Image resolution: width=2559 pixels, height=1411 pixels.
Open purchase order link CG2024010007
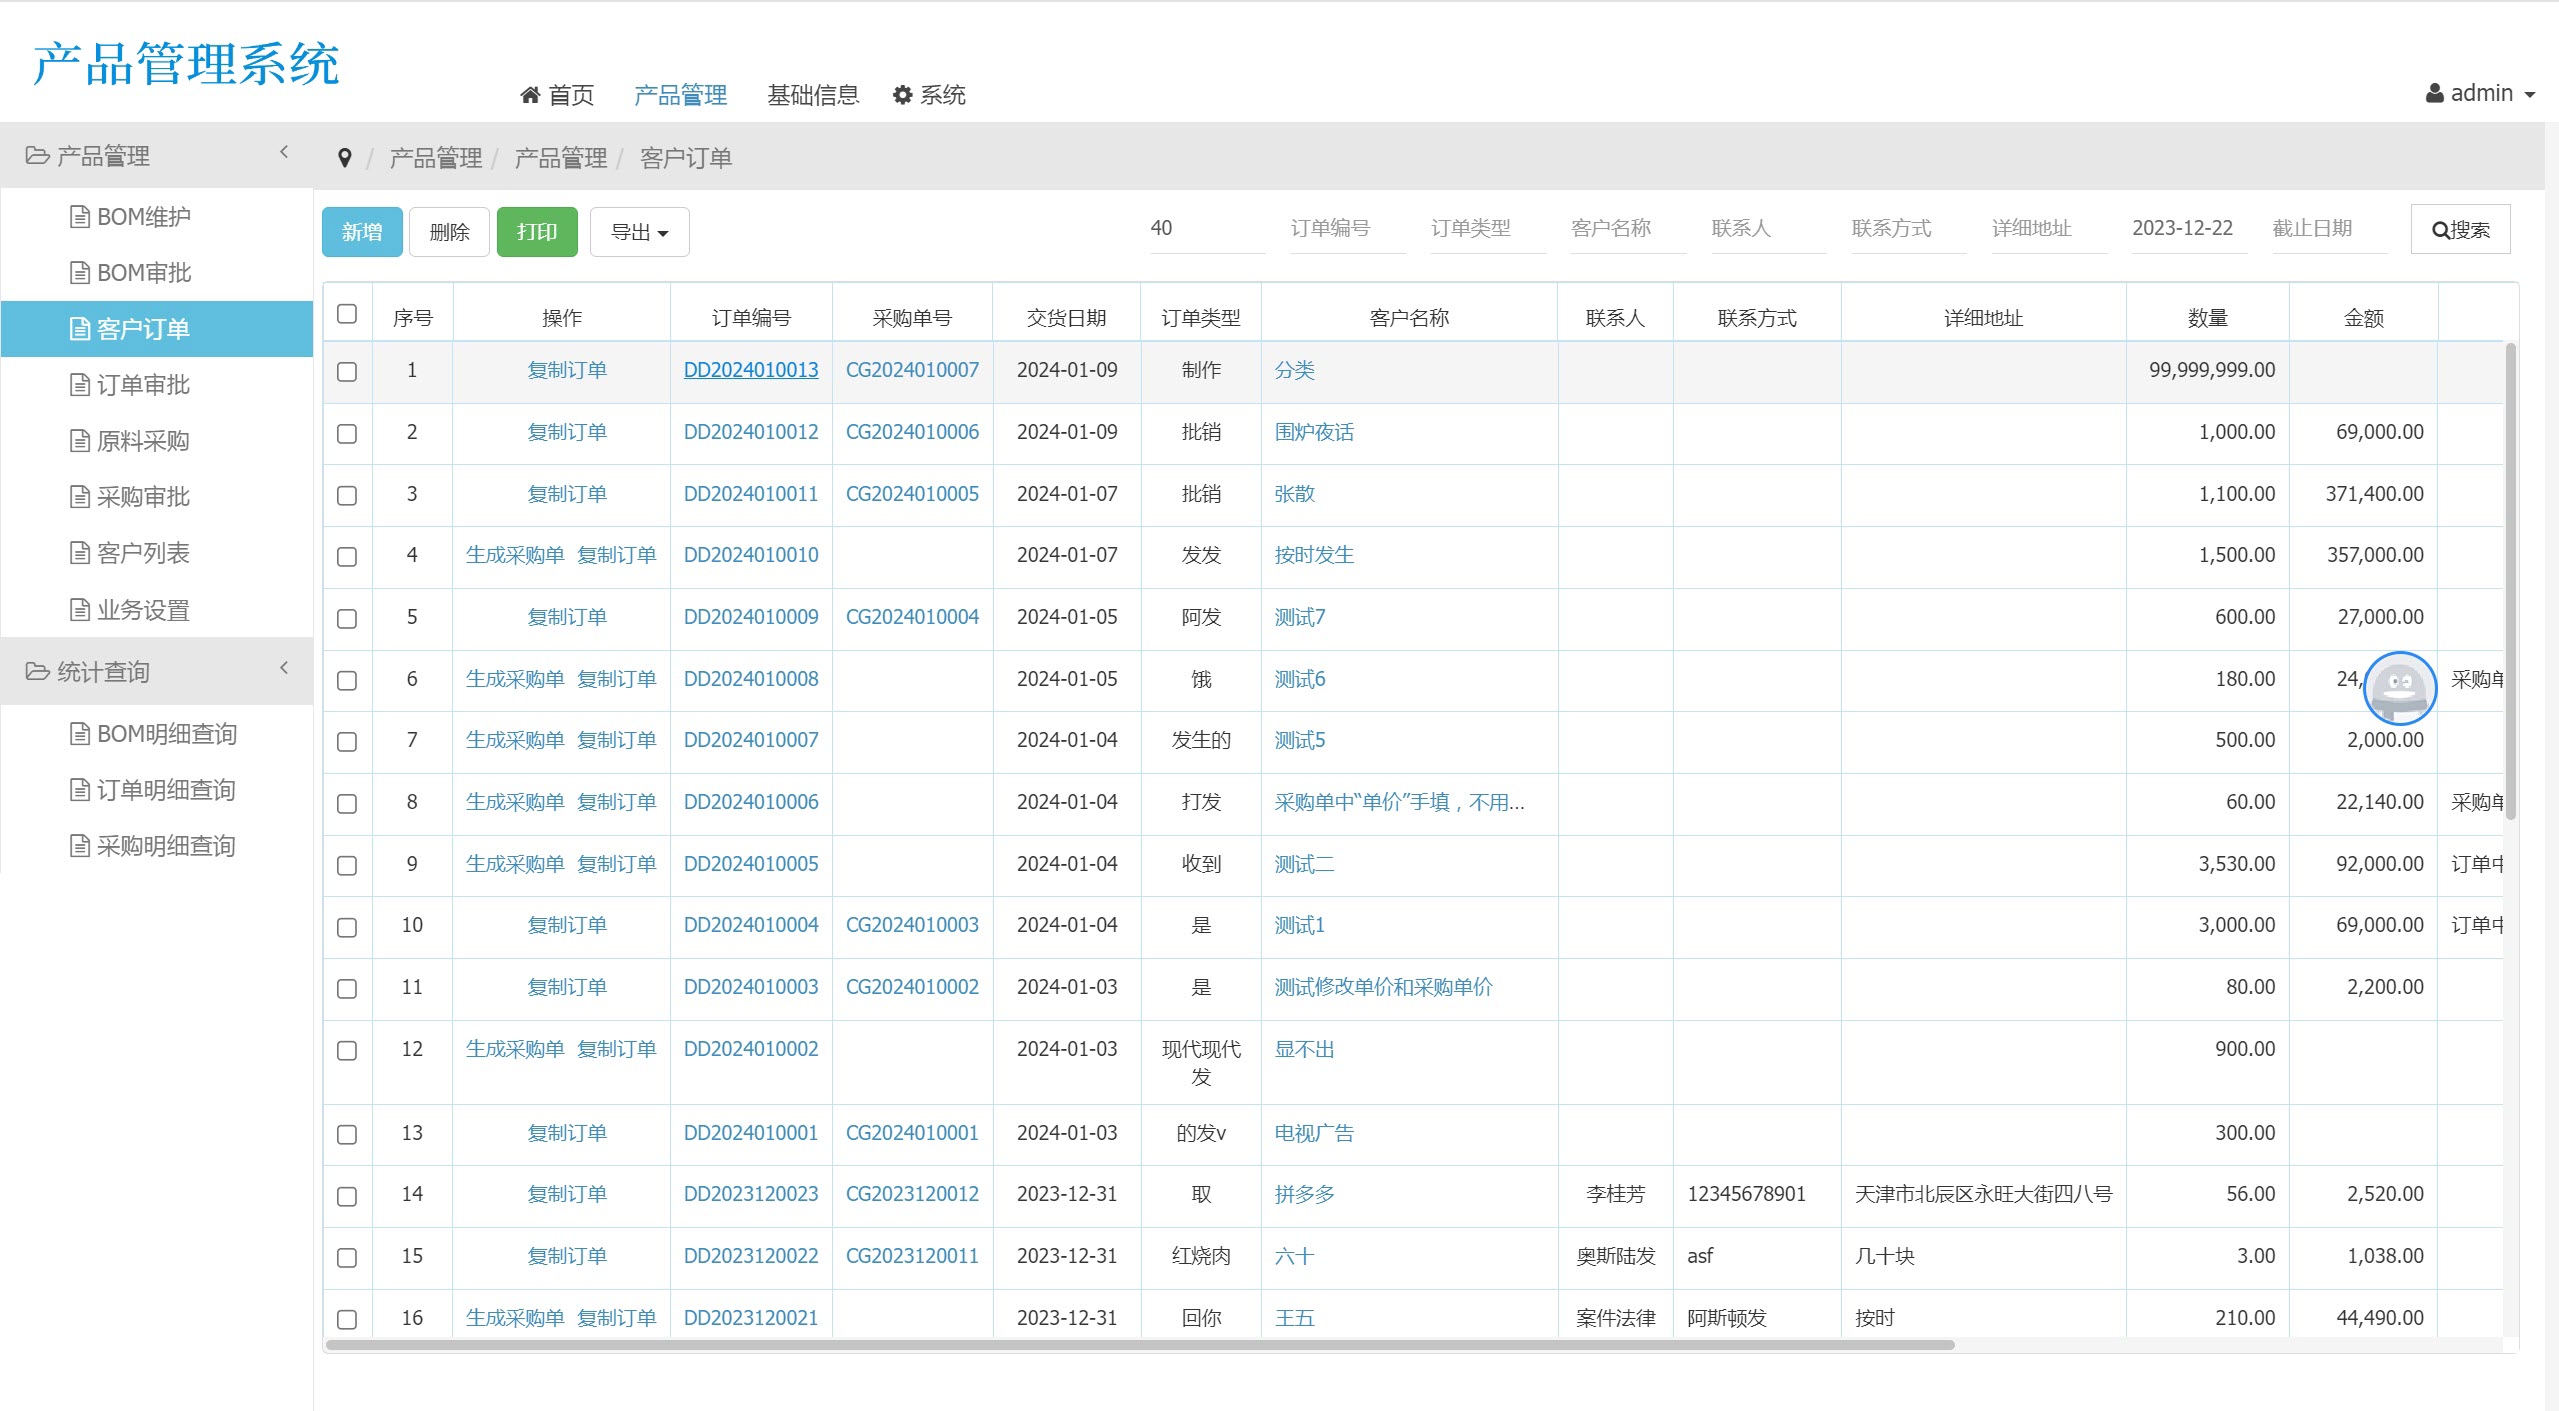[912, 370]
